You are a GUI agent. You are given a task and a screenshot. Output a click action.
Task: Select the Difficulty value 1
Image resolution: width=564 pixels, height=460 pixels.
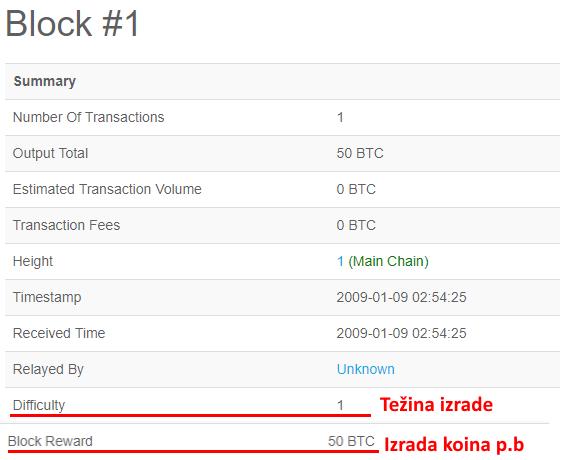click(x=340, y=405)
